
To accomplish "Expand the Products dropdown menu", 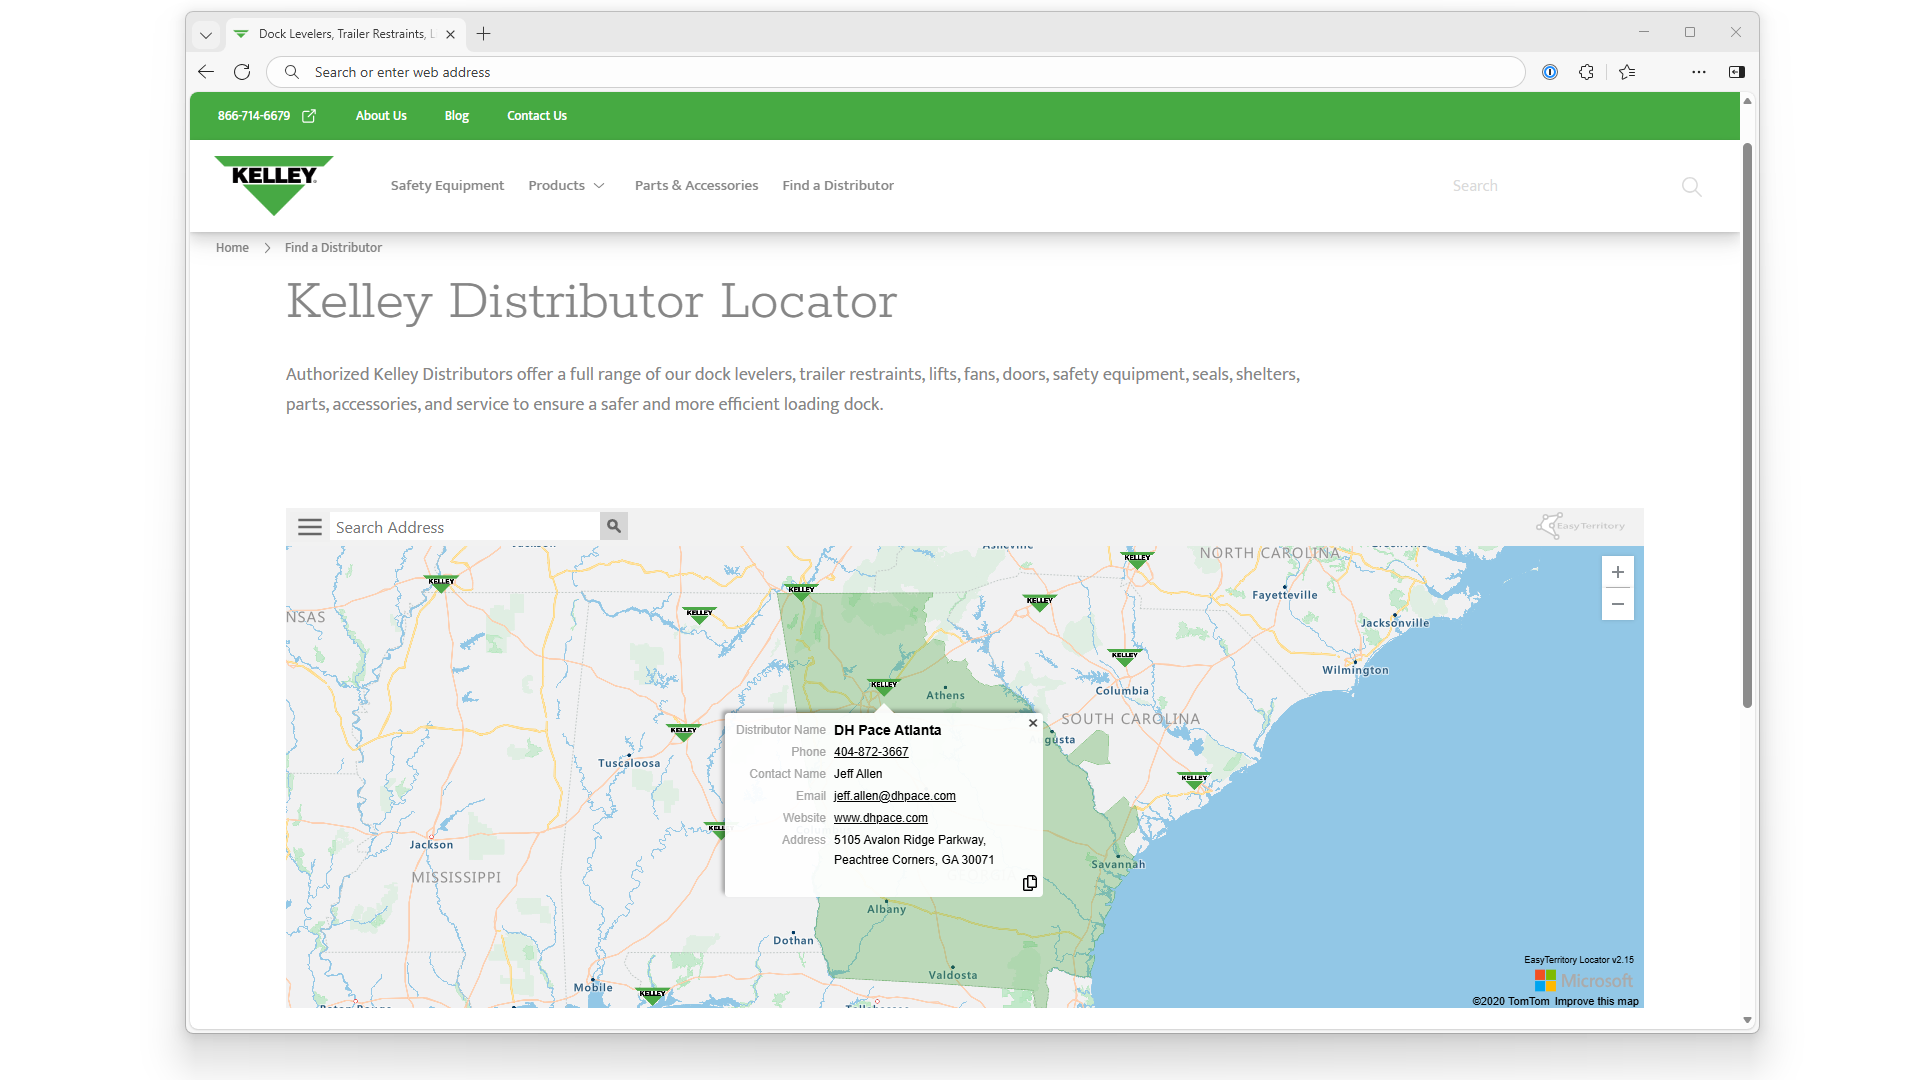I will [x=566, y=185].
